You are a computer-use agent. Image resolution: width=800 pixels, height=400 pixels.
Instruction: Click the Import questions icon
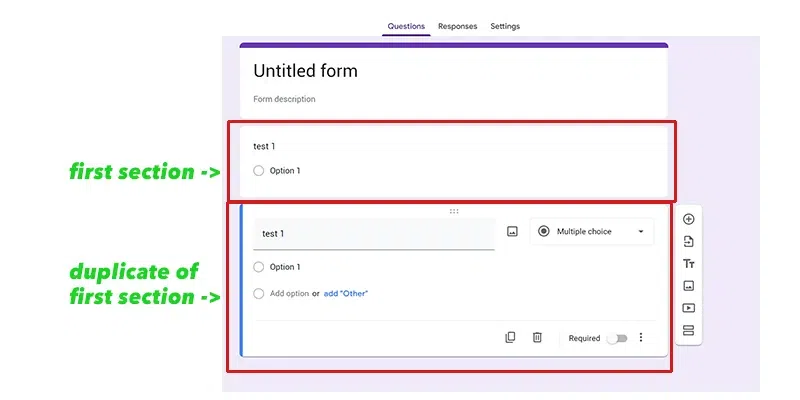pos(688,242)
